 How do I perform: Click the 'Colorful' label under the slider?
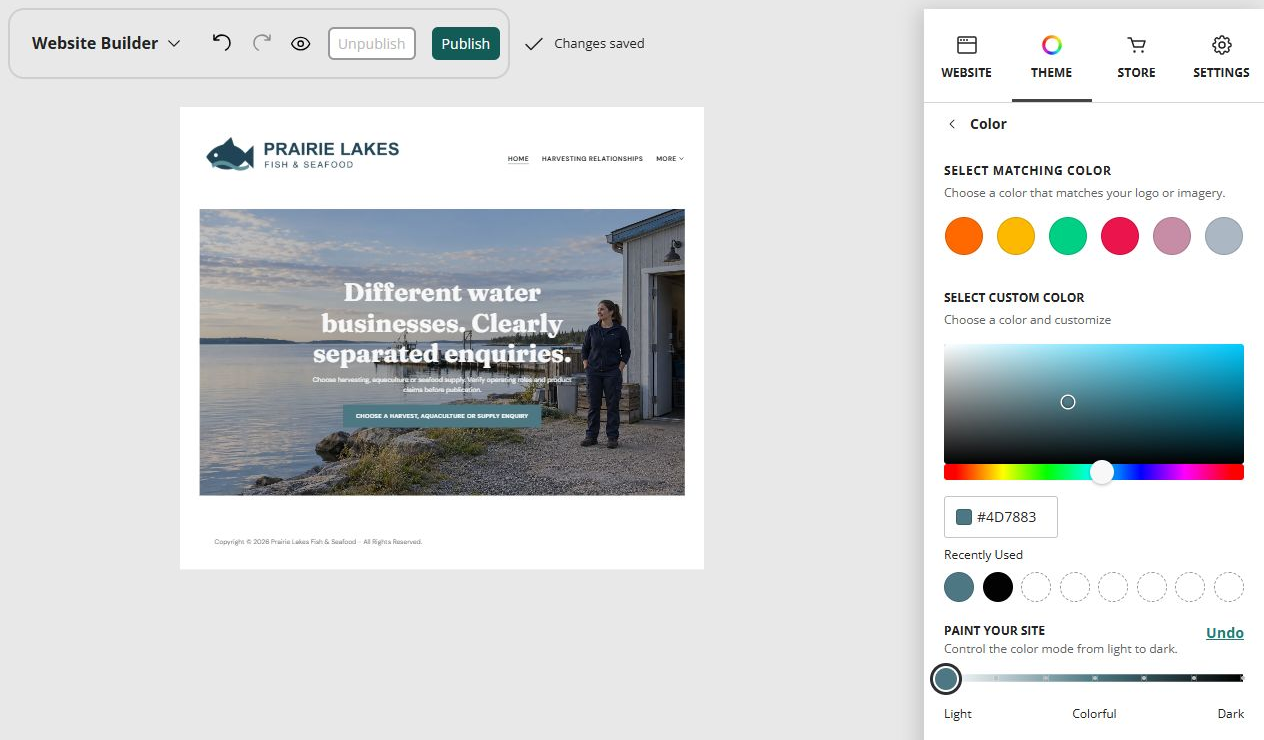1094,714
